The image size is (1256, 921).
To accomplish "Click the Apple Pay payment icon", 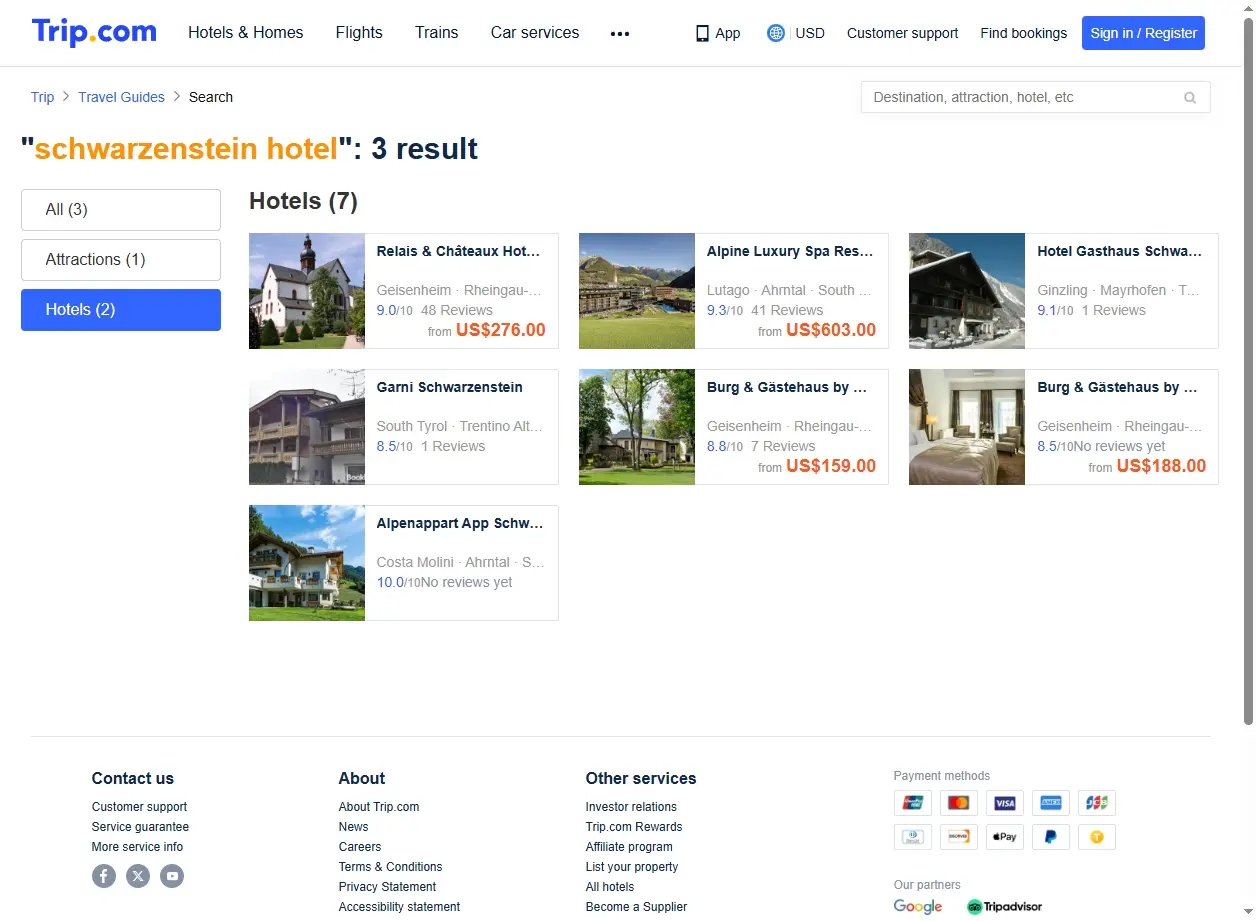I will 1004,836.
